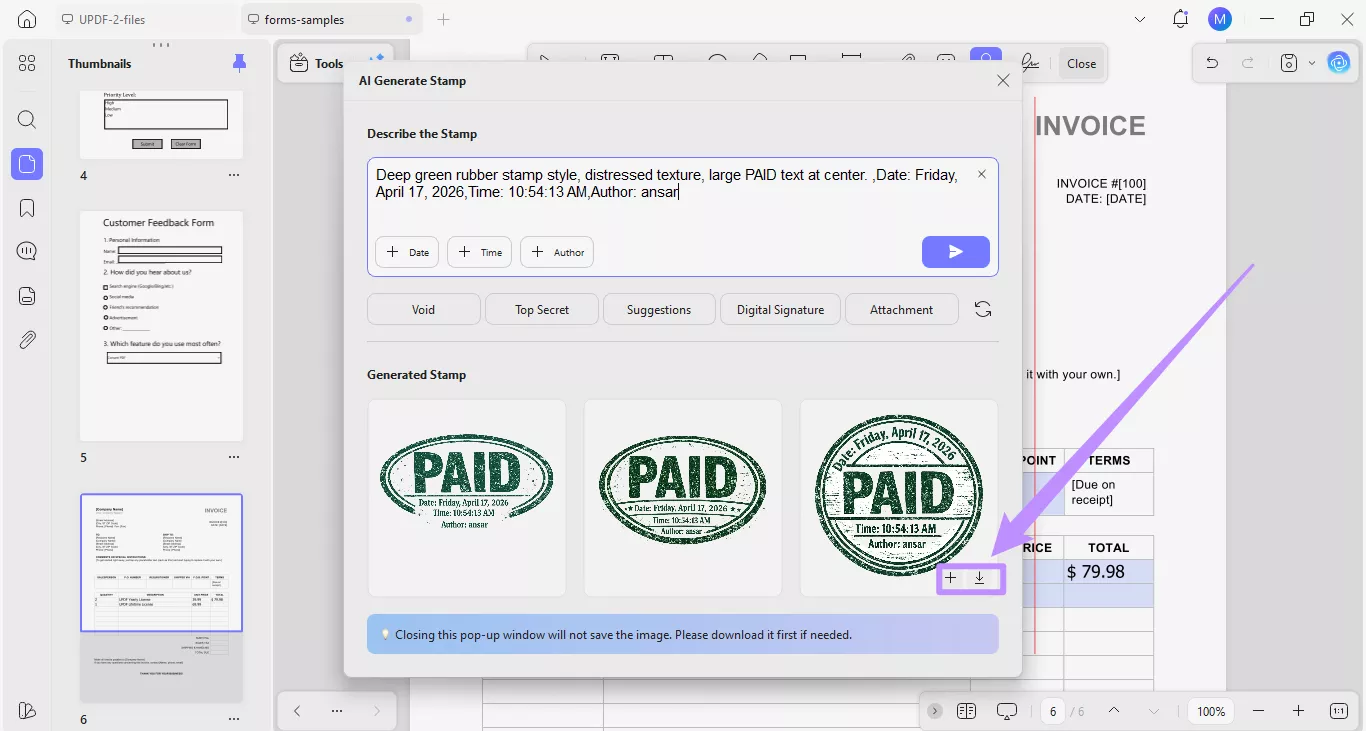Open the save options dropdown chevron
Screen dimensions: 1366x731
(x=1311, y=62)
